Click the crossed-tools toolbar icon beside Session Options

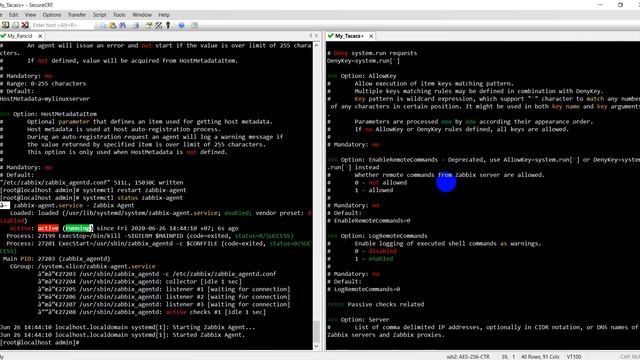point(158,25)
